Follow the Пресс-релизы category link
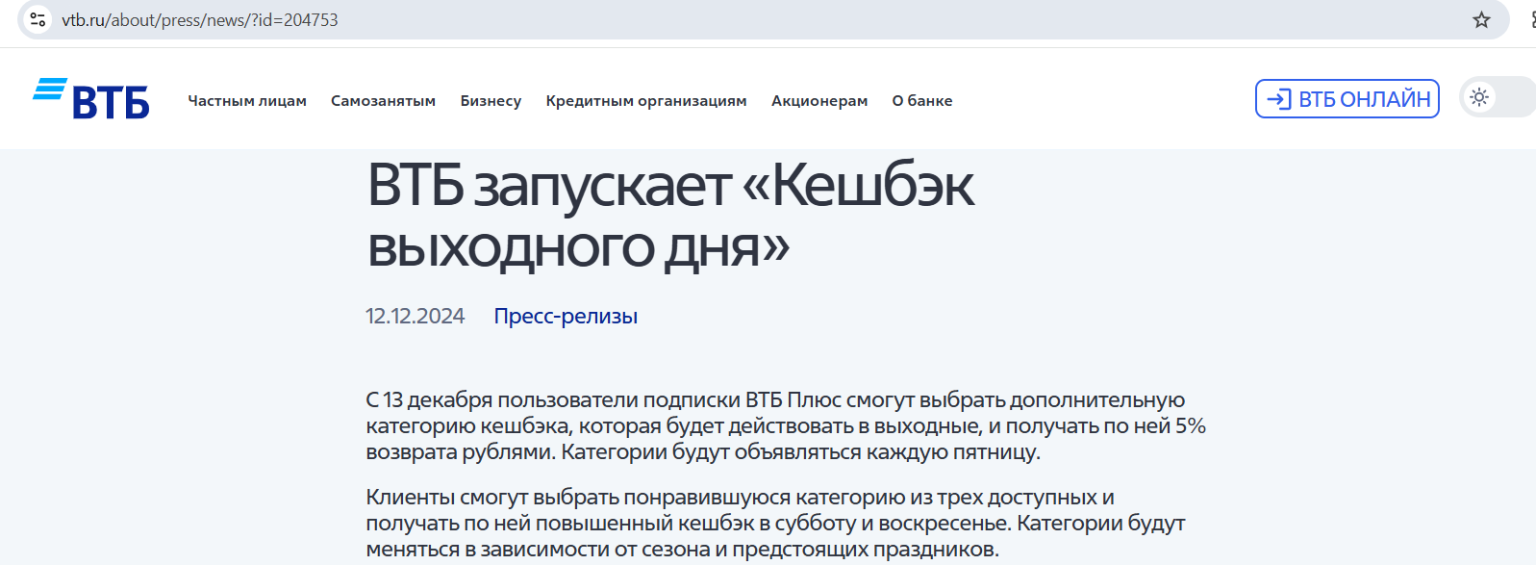Screen dimensions: 1536x565 (x=565, y=317)
